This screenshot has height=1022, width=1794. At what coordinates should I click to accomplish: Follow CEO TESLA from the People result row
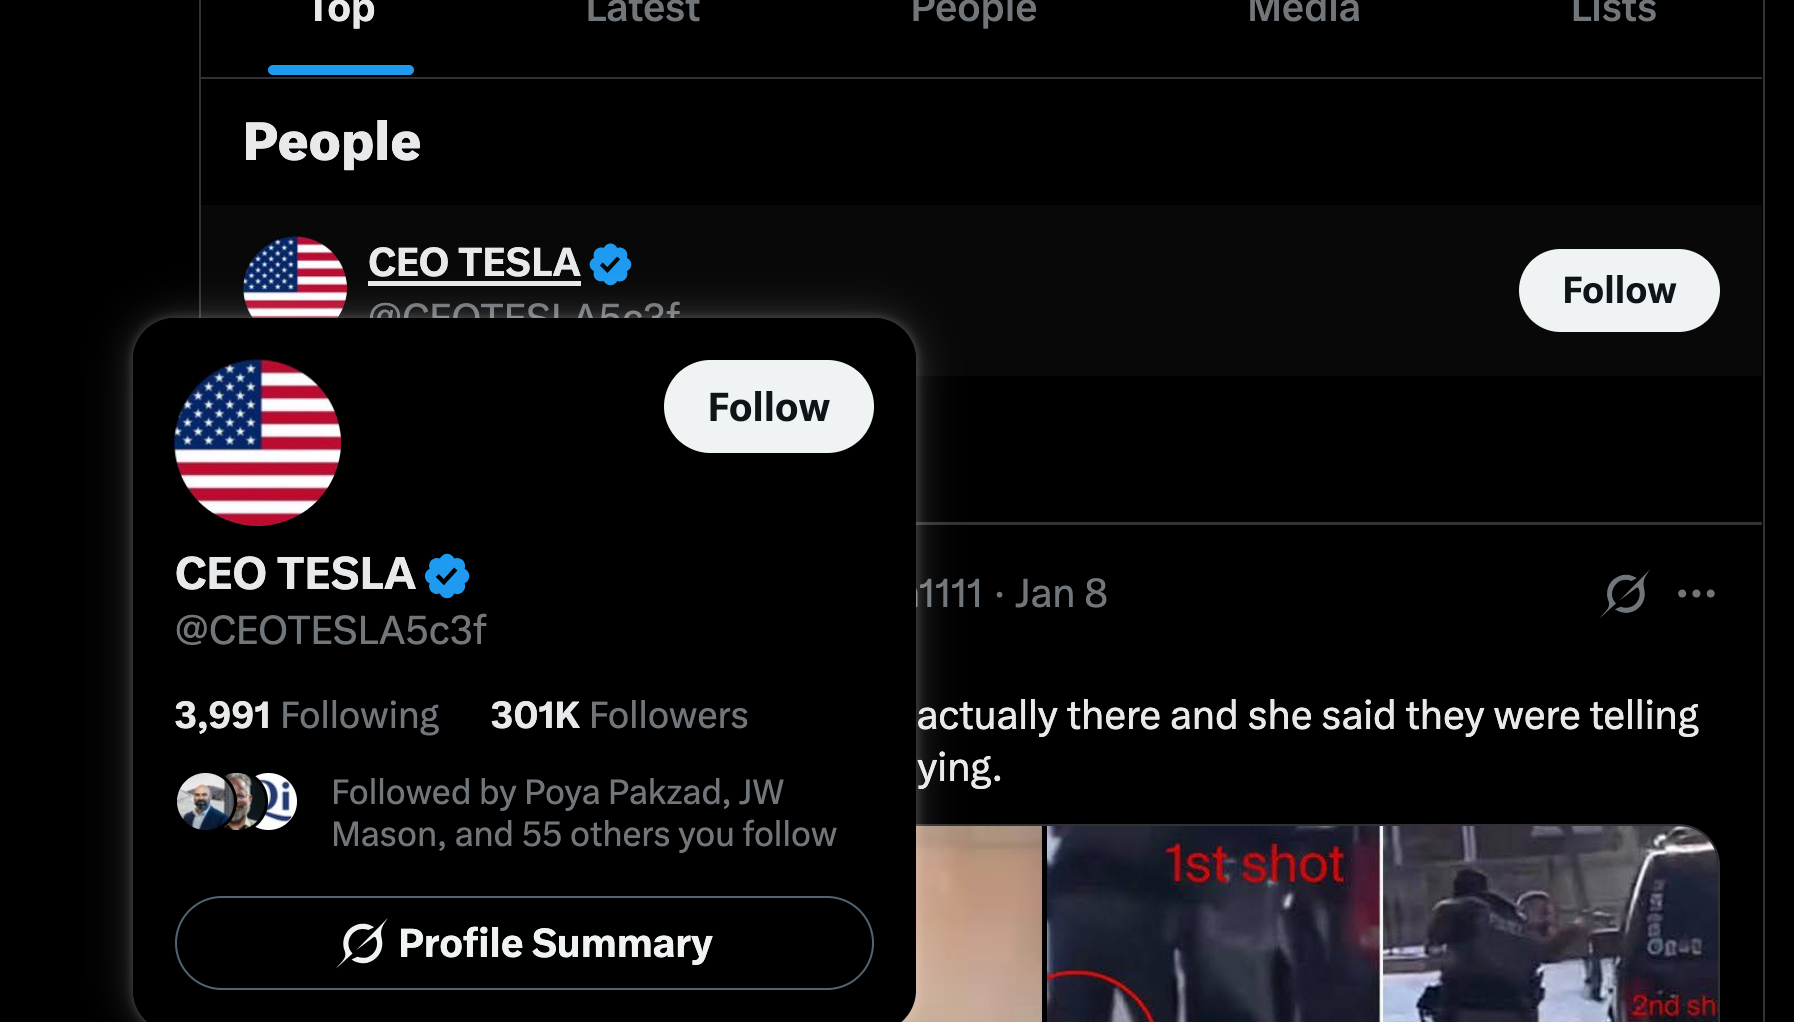(x=1618, y=291)
